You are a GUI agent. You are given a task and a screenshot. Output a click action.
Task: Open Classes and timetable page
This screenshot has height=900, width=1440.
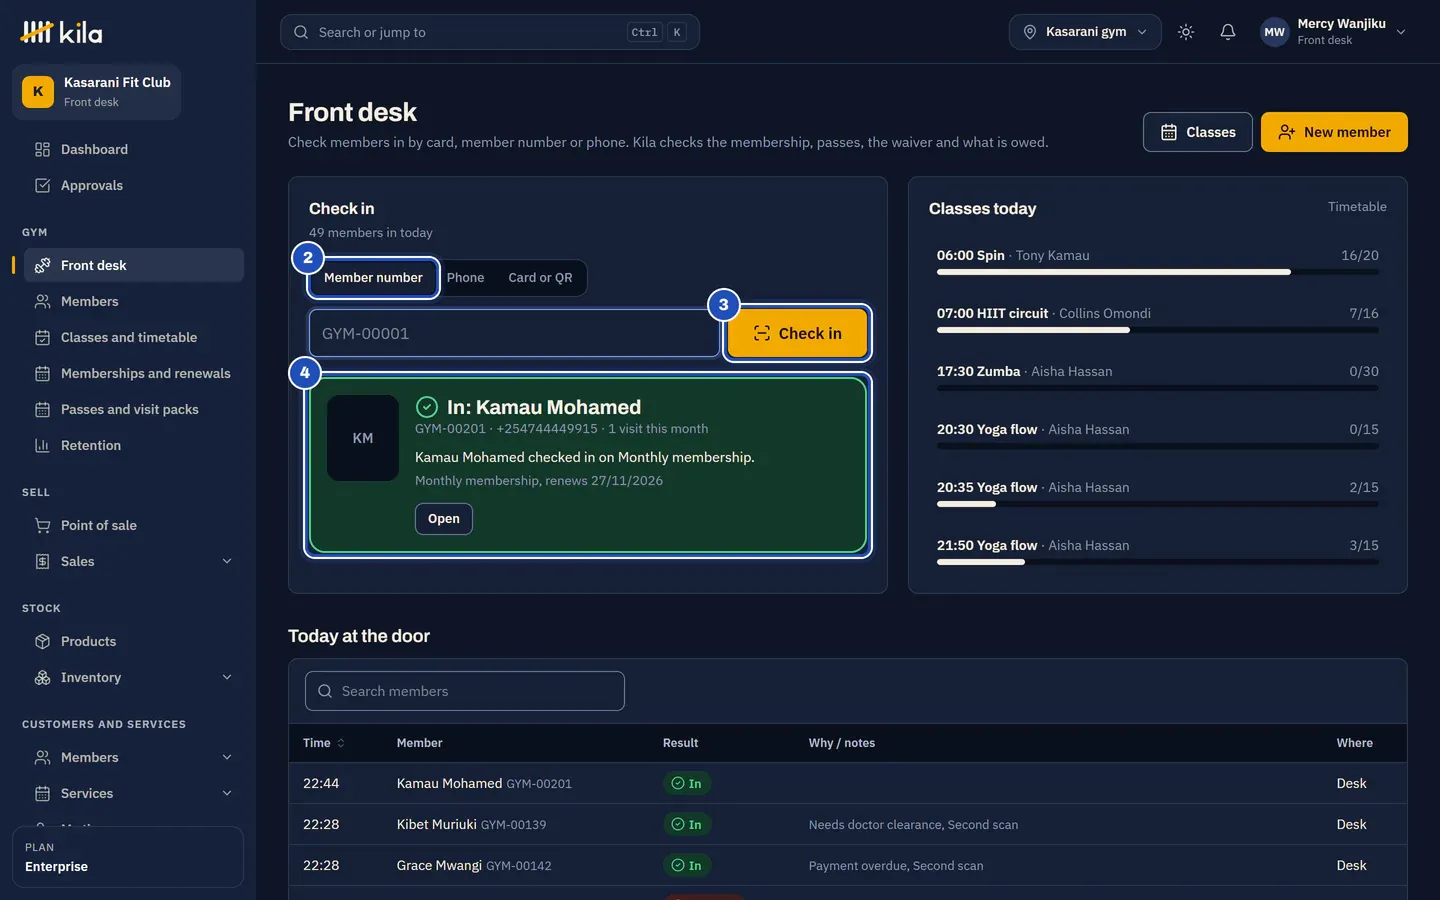point(134,337)
